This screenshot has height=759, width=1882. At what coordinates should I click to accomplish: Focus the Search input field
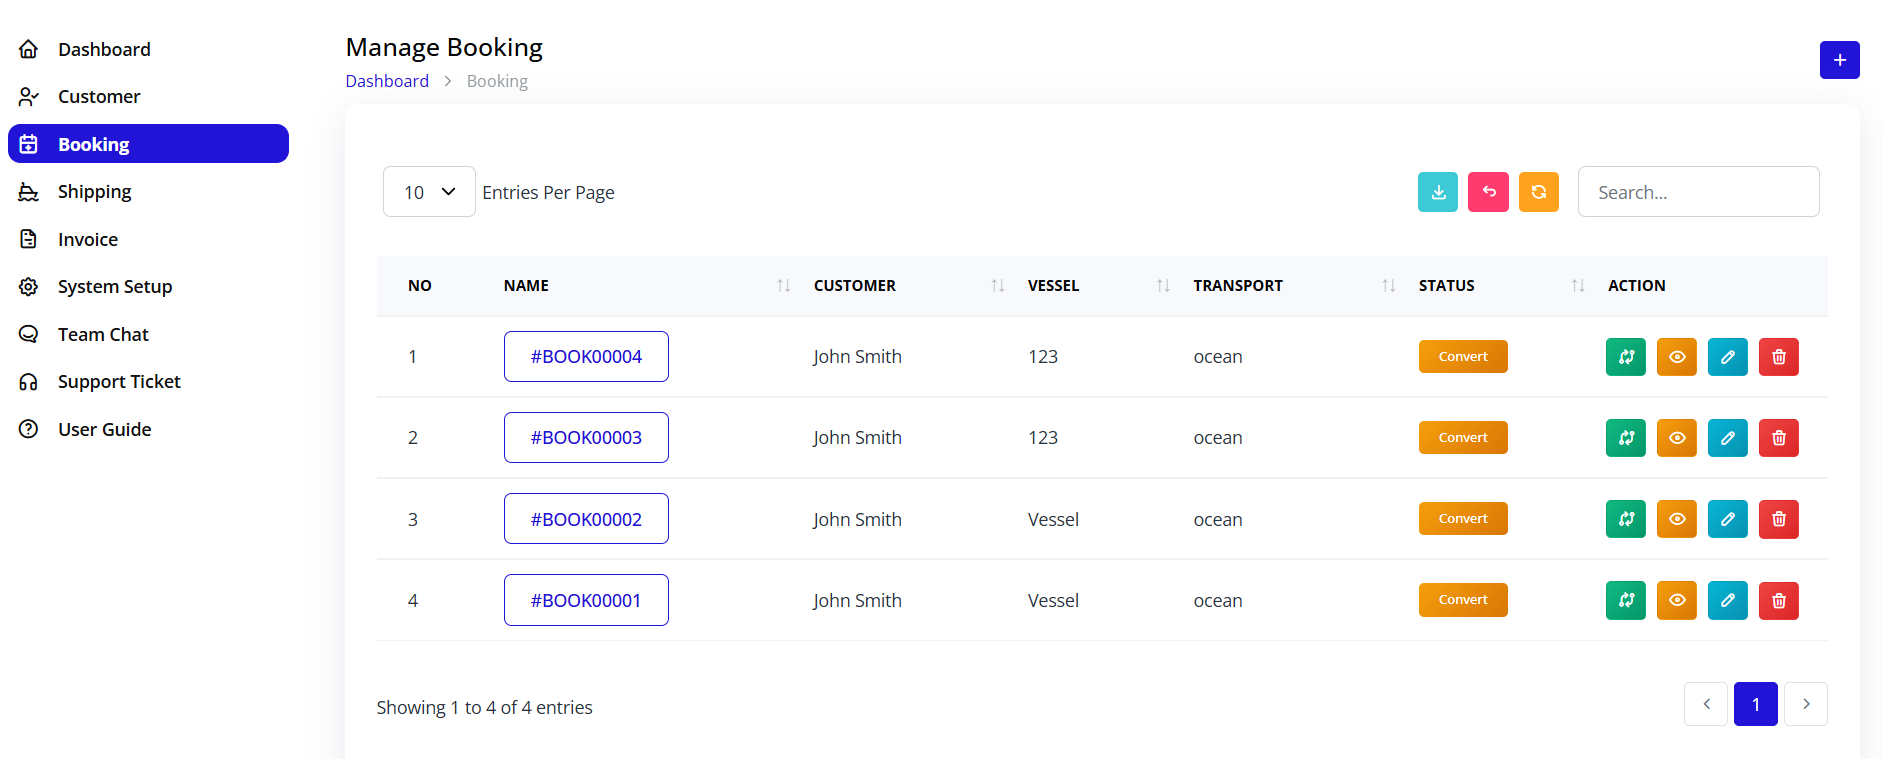(x=1698, y=192)
